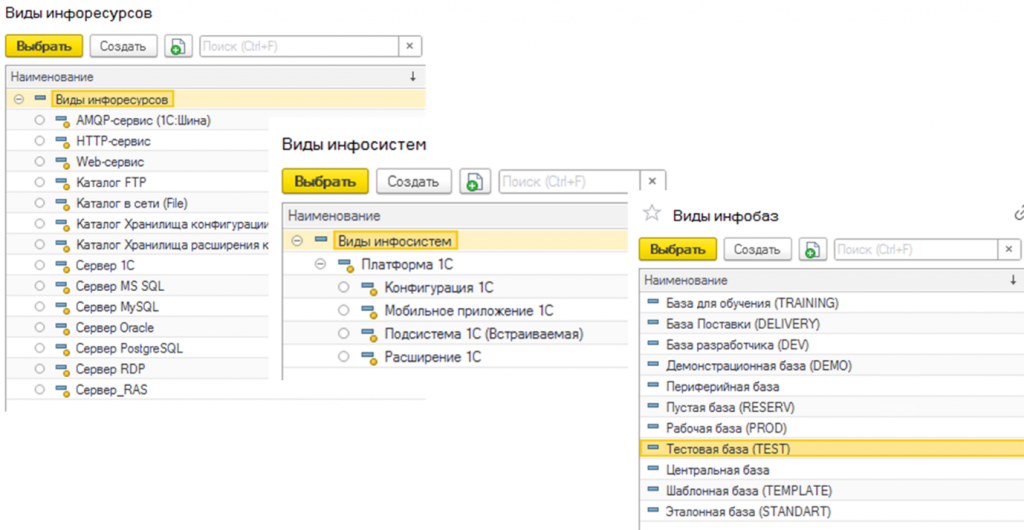This screenshot has height=530, width=1024.
Task: Collapse the Платформа 1С group
Action: point(320,264)
